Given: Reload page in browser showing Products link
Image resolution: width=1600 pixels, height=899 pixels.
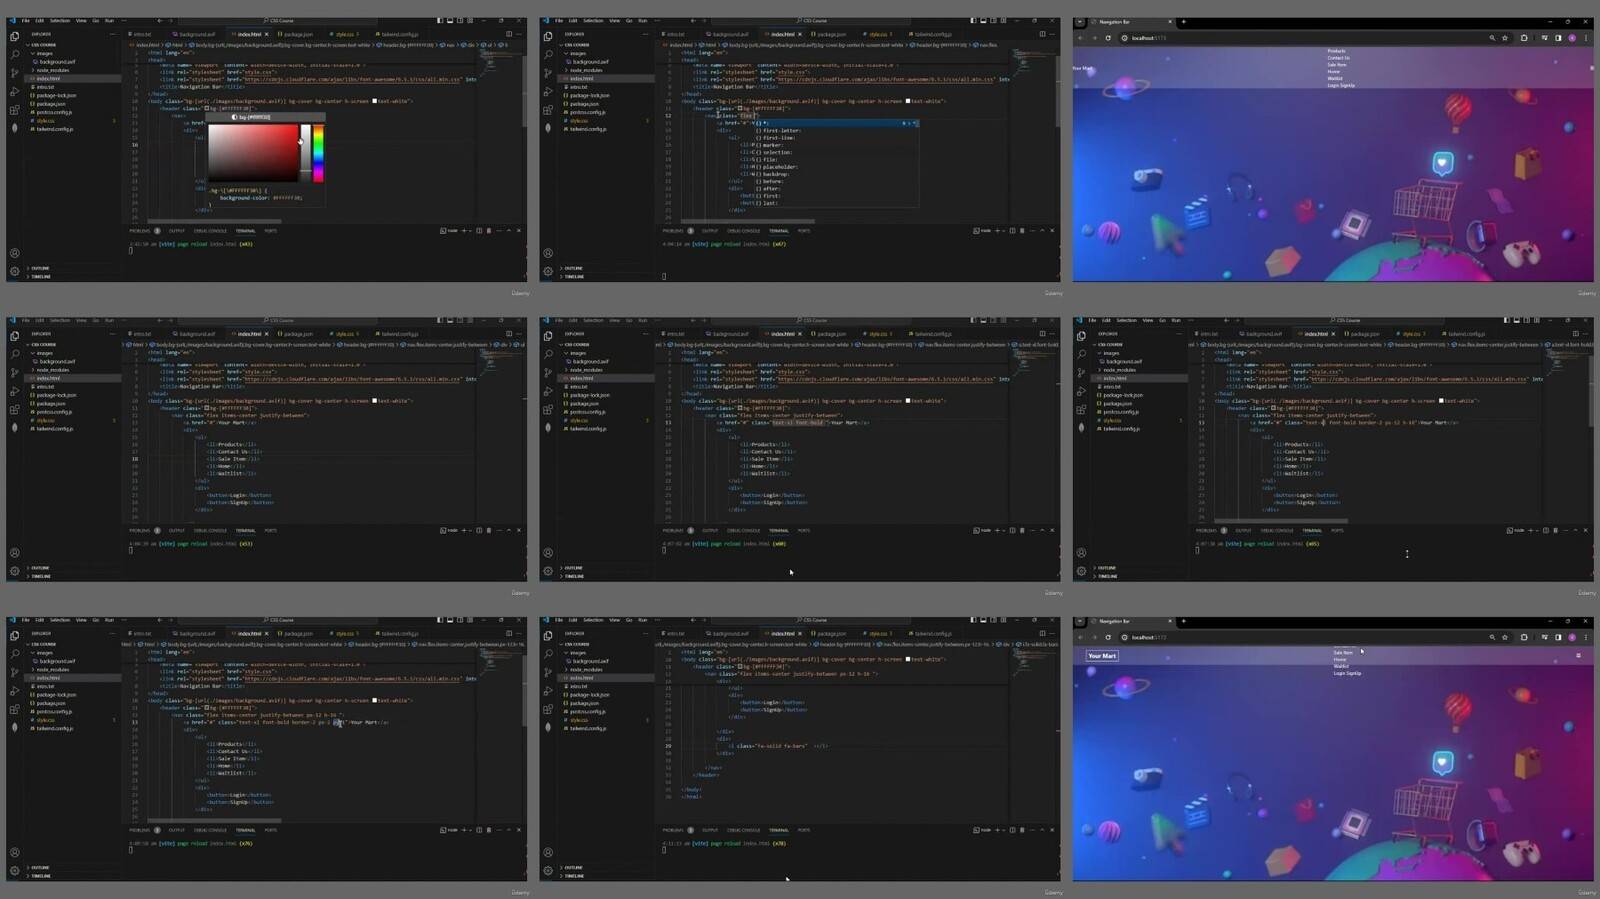Looking at the screenshot, I should pos(1108,38).
